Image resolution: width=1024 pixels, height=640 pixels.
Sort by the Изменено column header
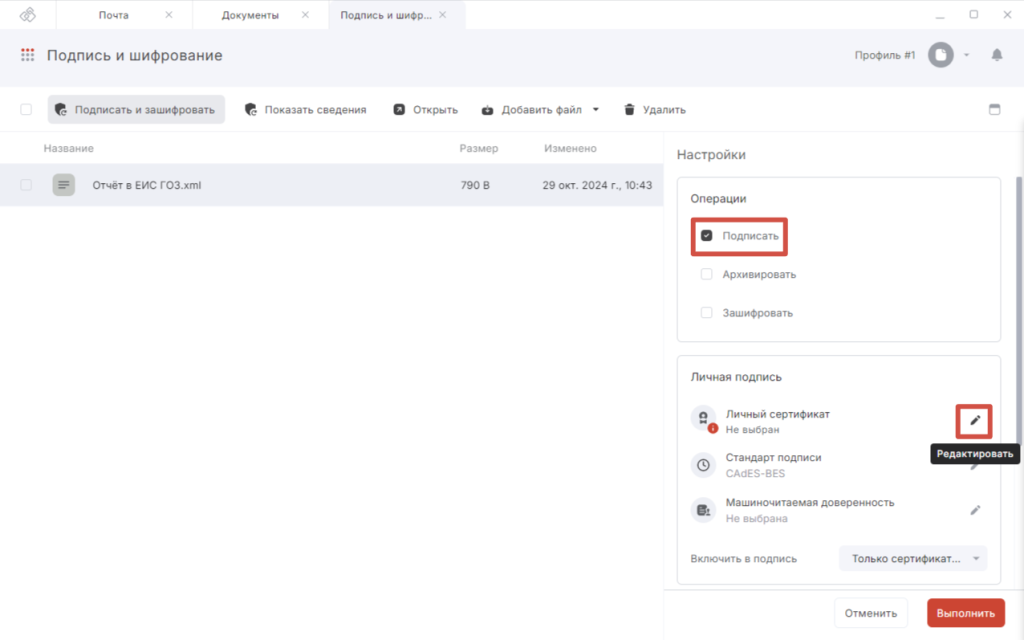pyautogui.click(x=570, y=148)
